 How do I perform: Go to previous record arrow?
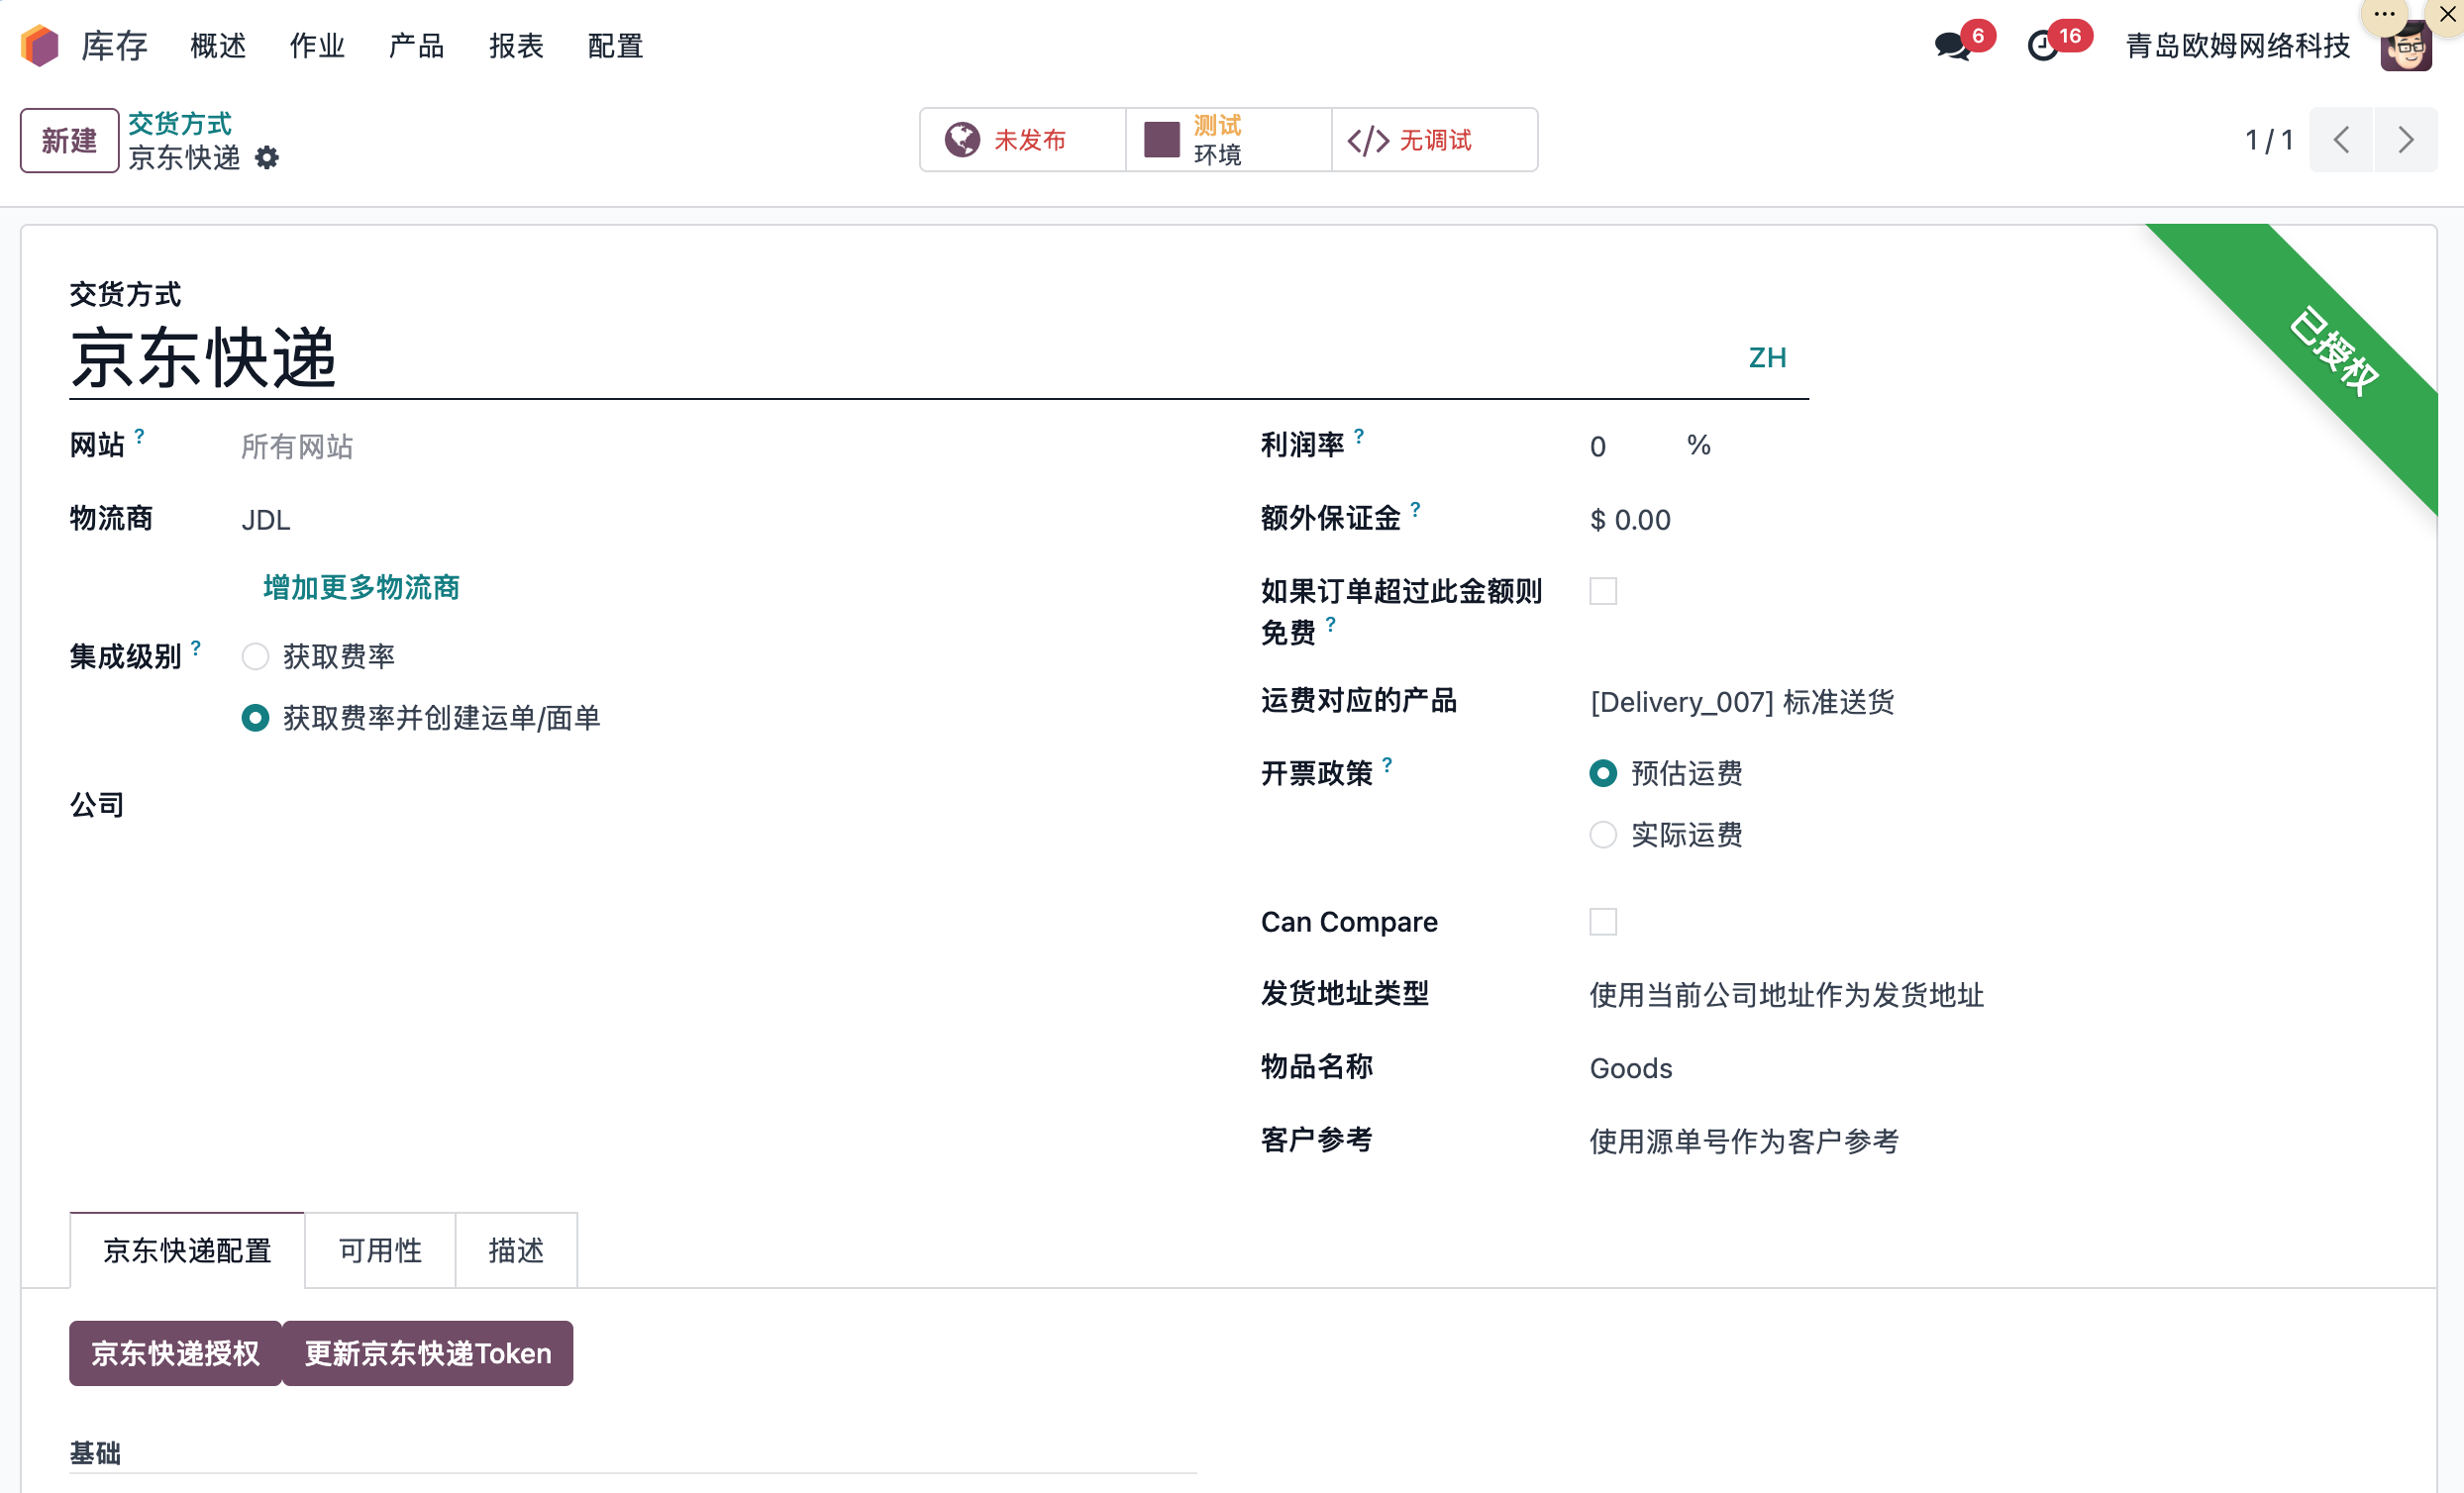[x=2341, y=140]
